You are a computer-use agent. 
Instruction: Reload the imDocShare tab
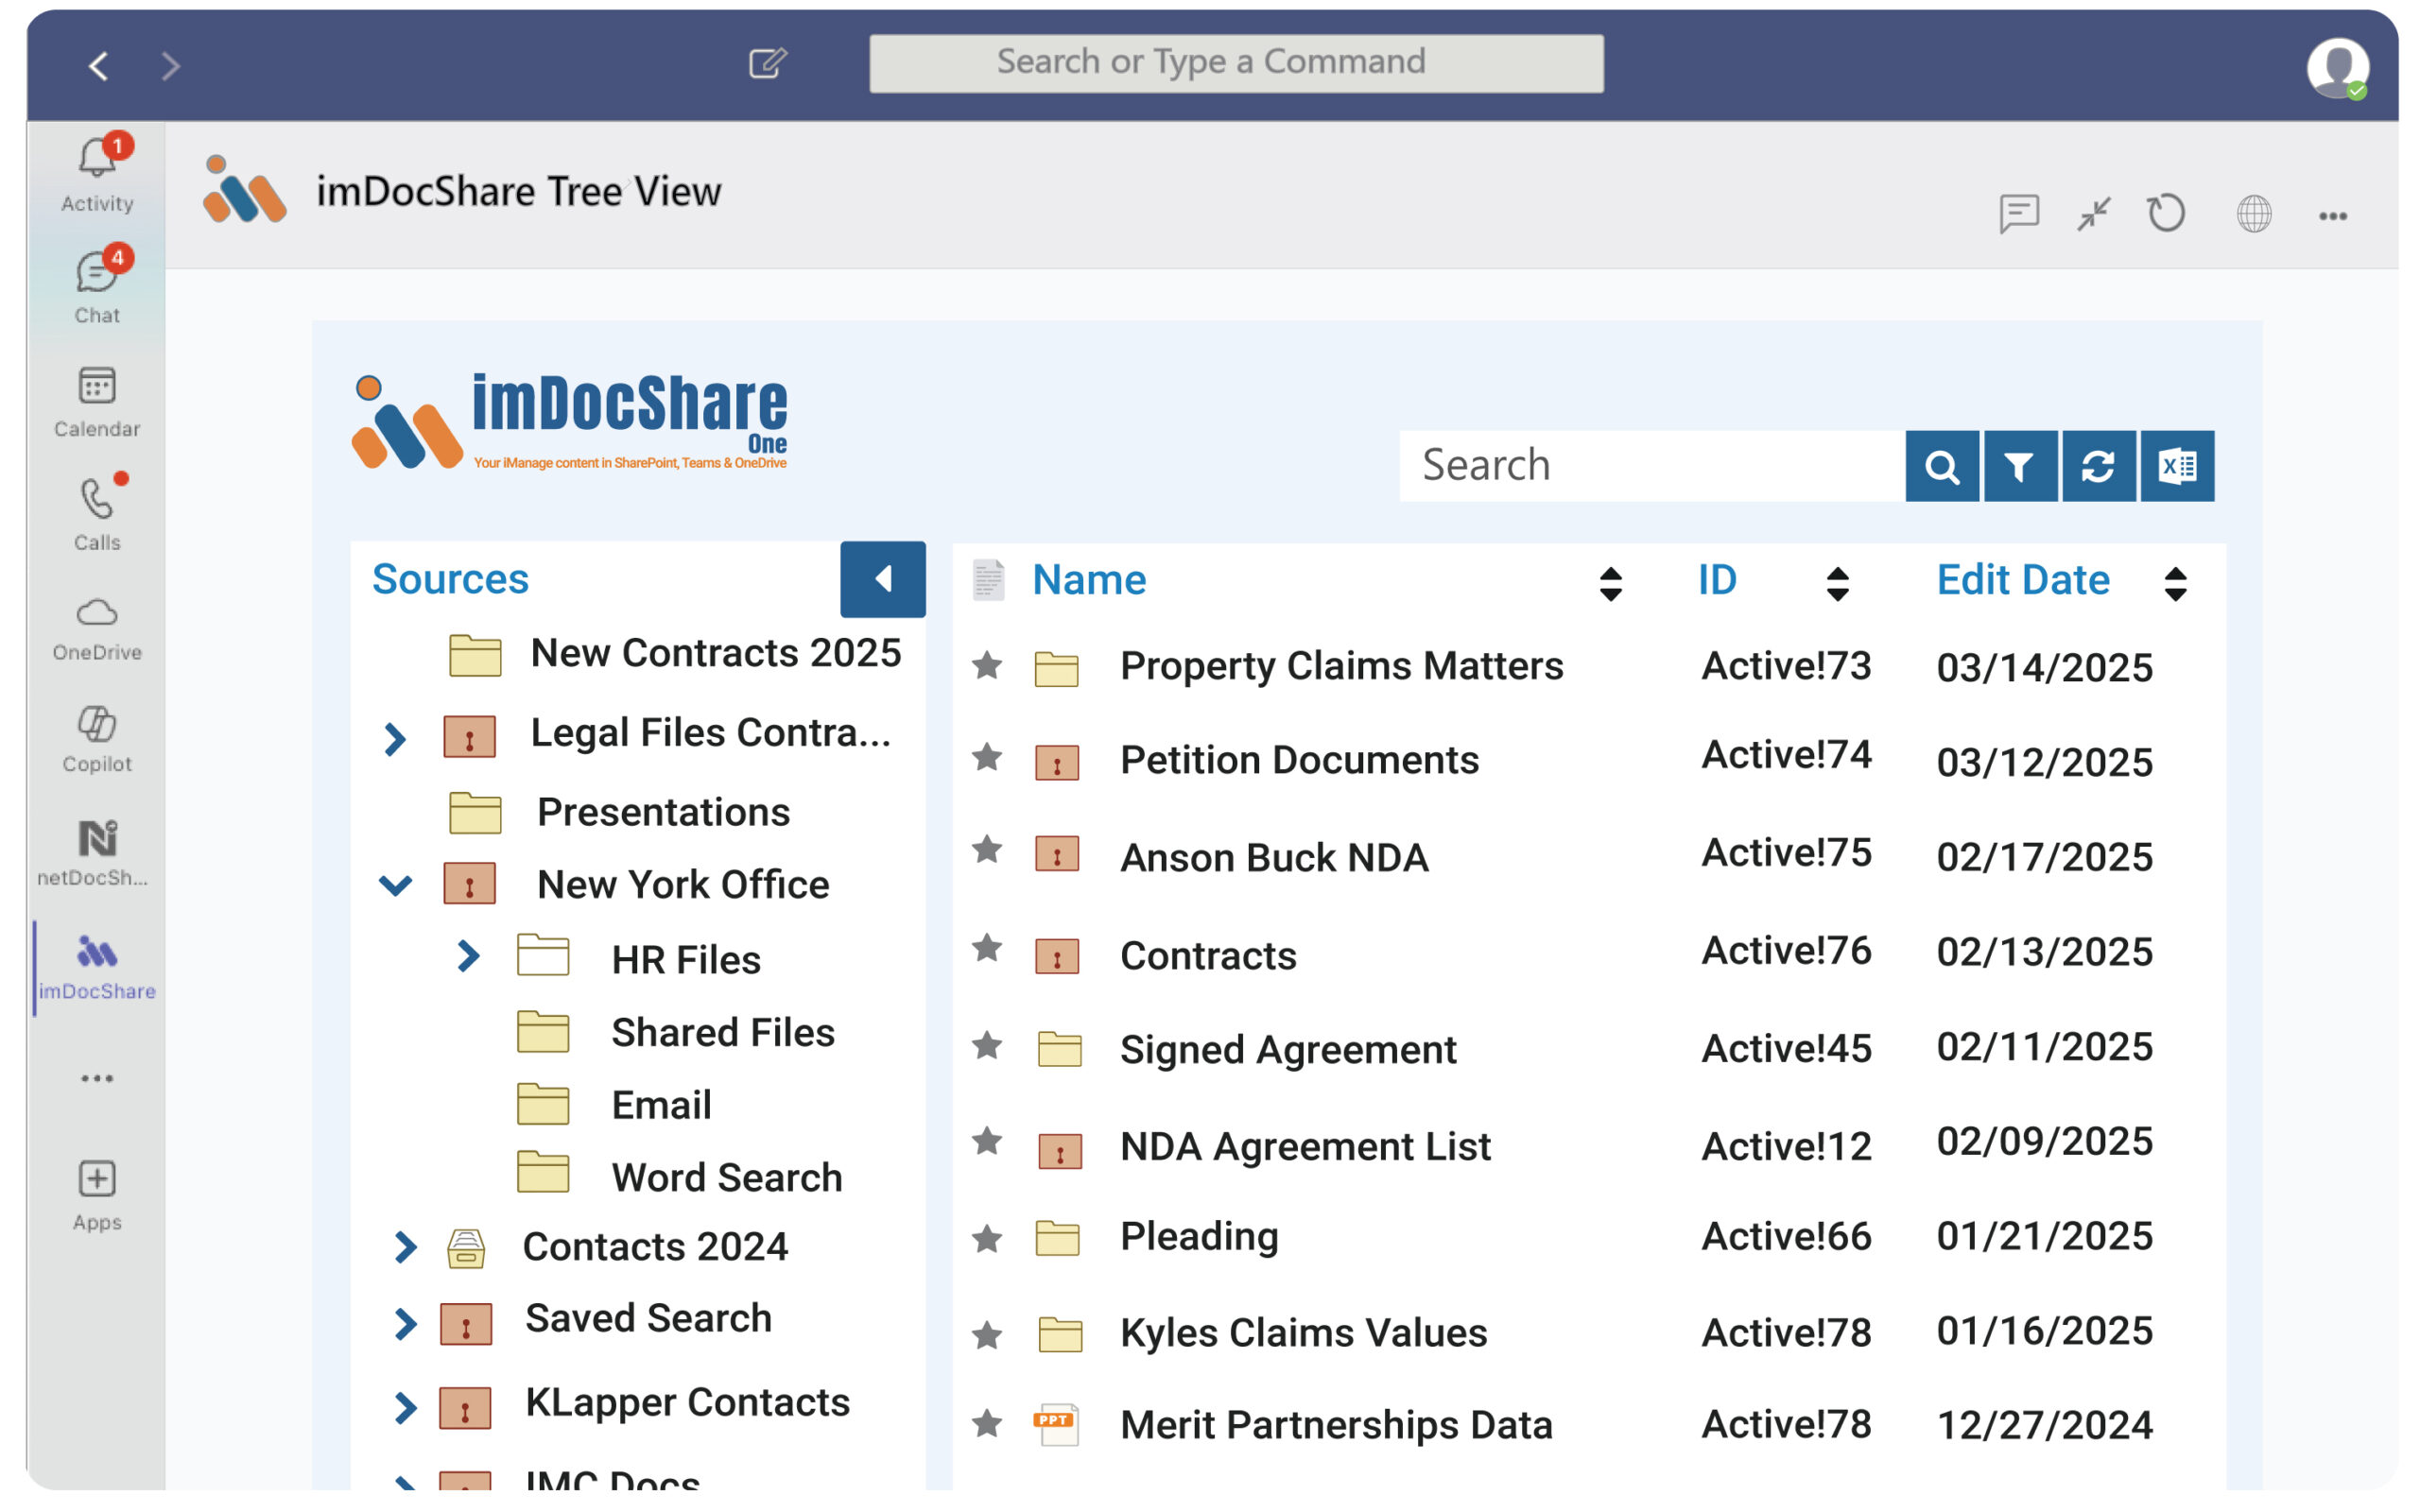[2166, 213]
